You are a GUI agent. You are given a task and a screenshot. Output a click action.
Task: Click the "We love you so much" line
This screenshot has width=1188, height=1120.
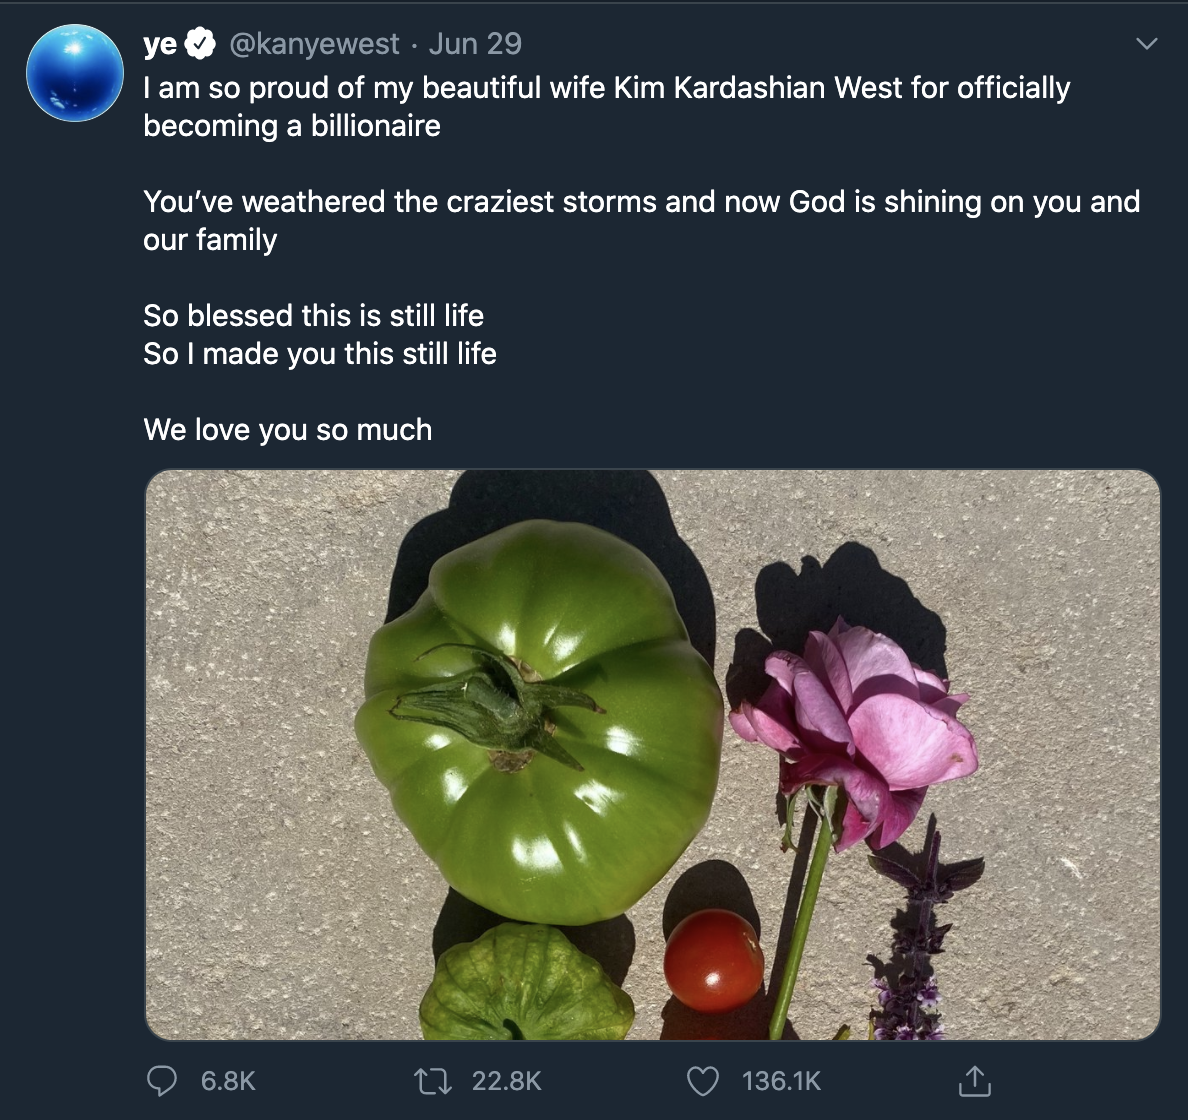pyautogui.click(x=288, y=430)
